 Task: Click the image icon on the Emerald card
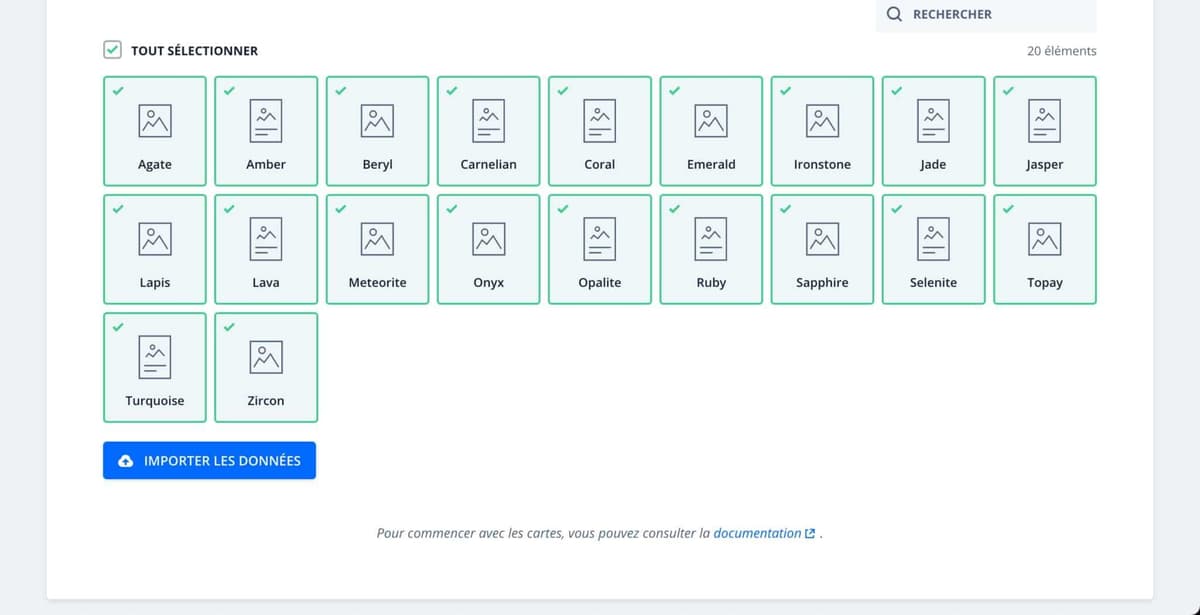710,122
